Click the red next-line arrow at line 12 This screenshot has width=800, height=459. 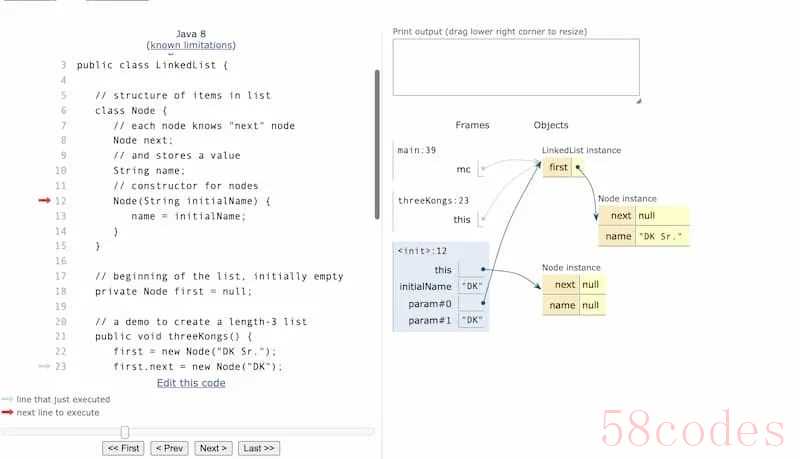[x=44, y=200]
